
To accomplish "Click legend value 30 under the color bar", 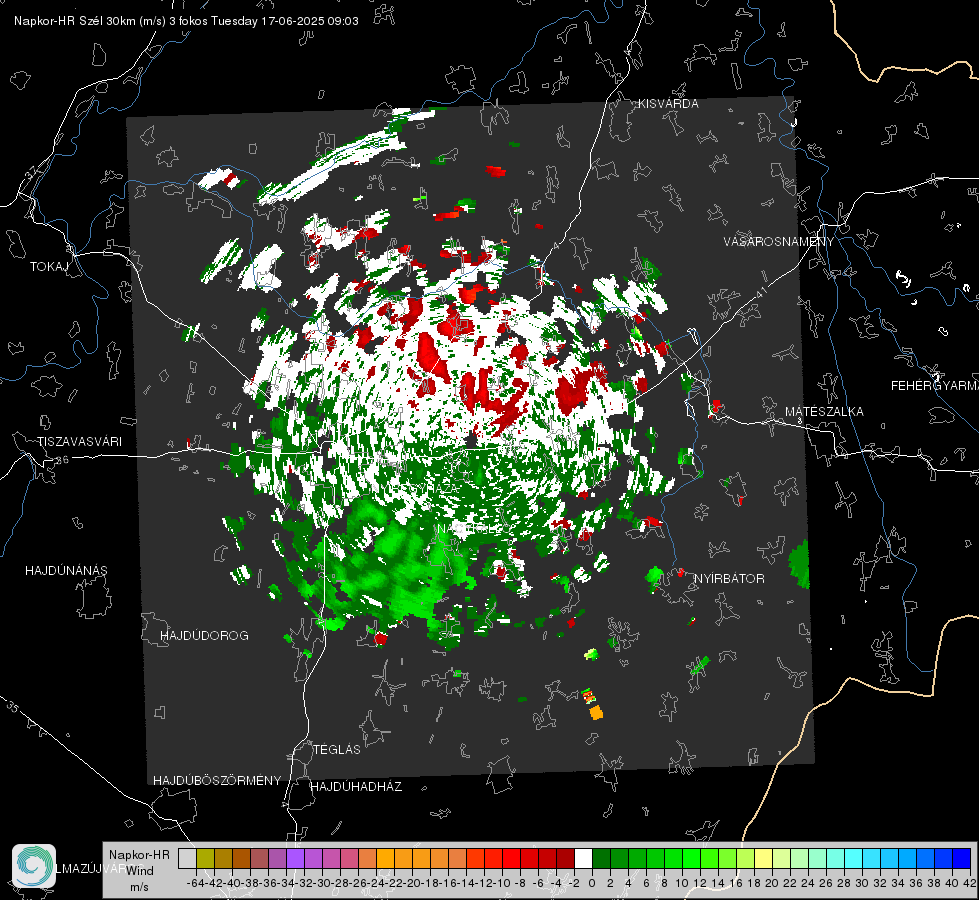I will click(x=862, y=883).
